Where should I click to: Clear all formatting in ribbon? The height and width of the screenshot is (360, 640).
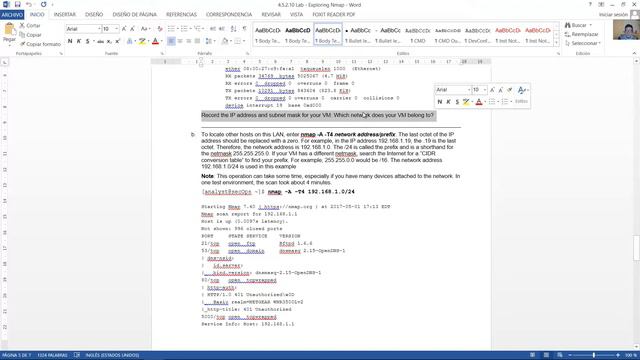click(x=160, y=29)
